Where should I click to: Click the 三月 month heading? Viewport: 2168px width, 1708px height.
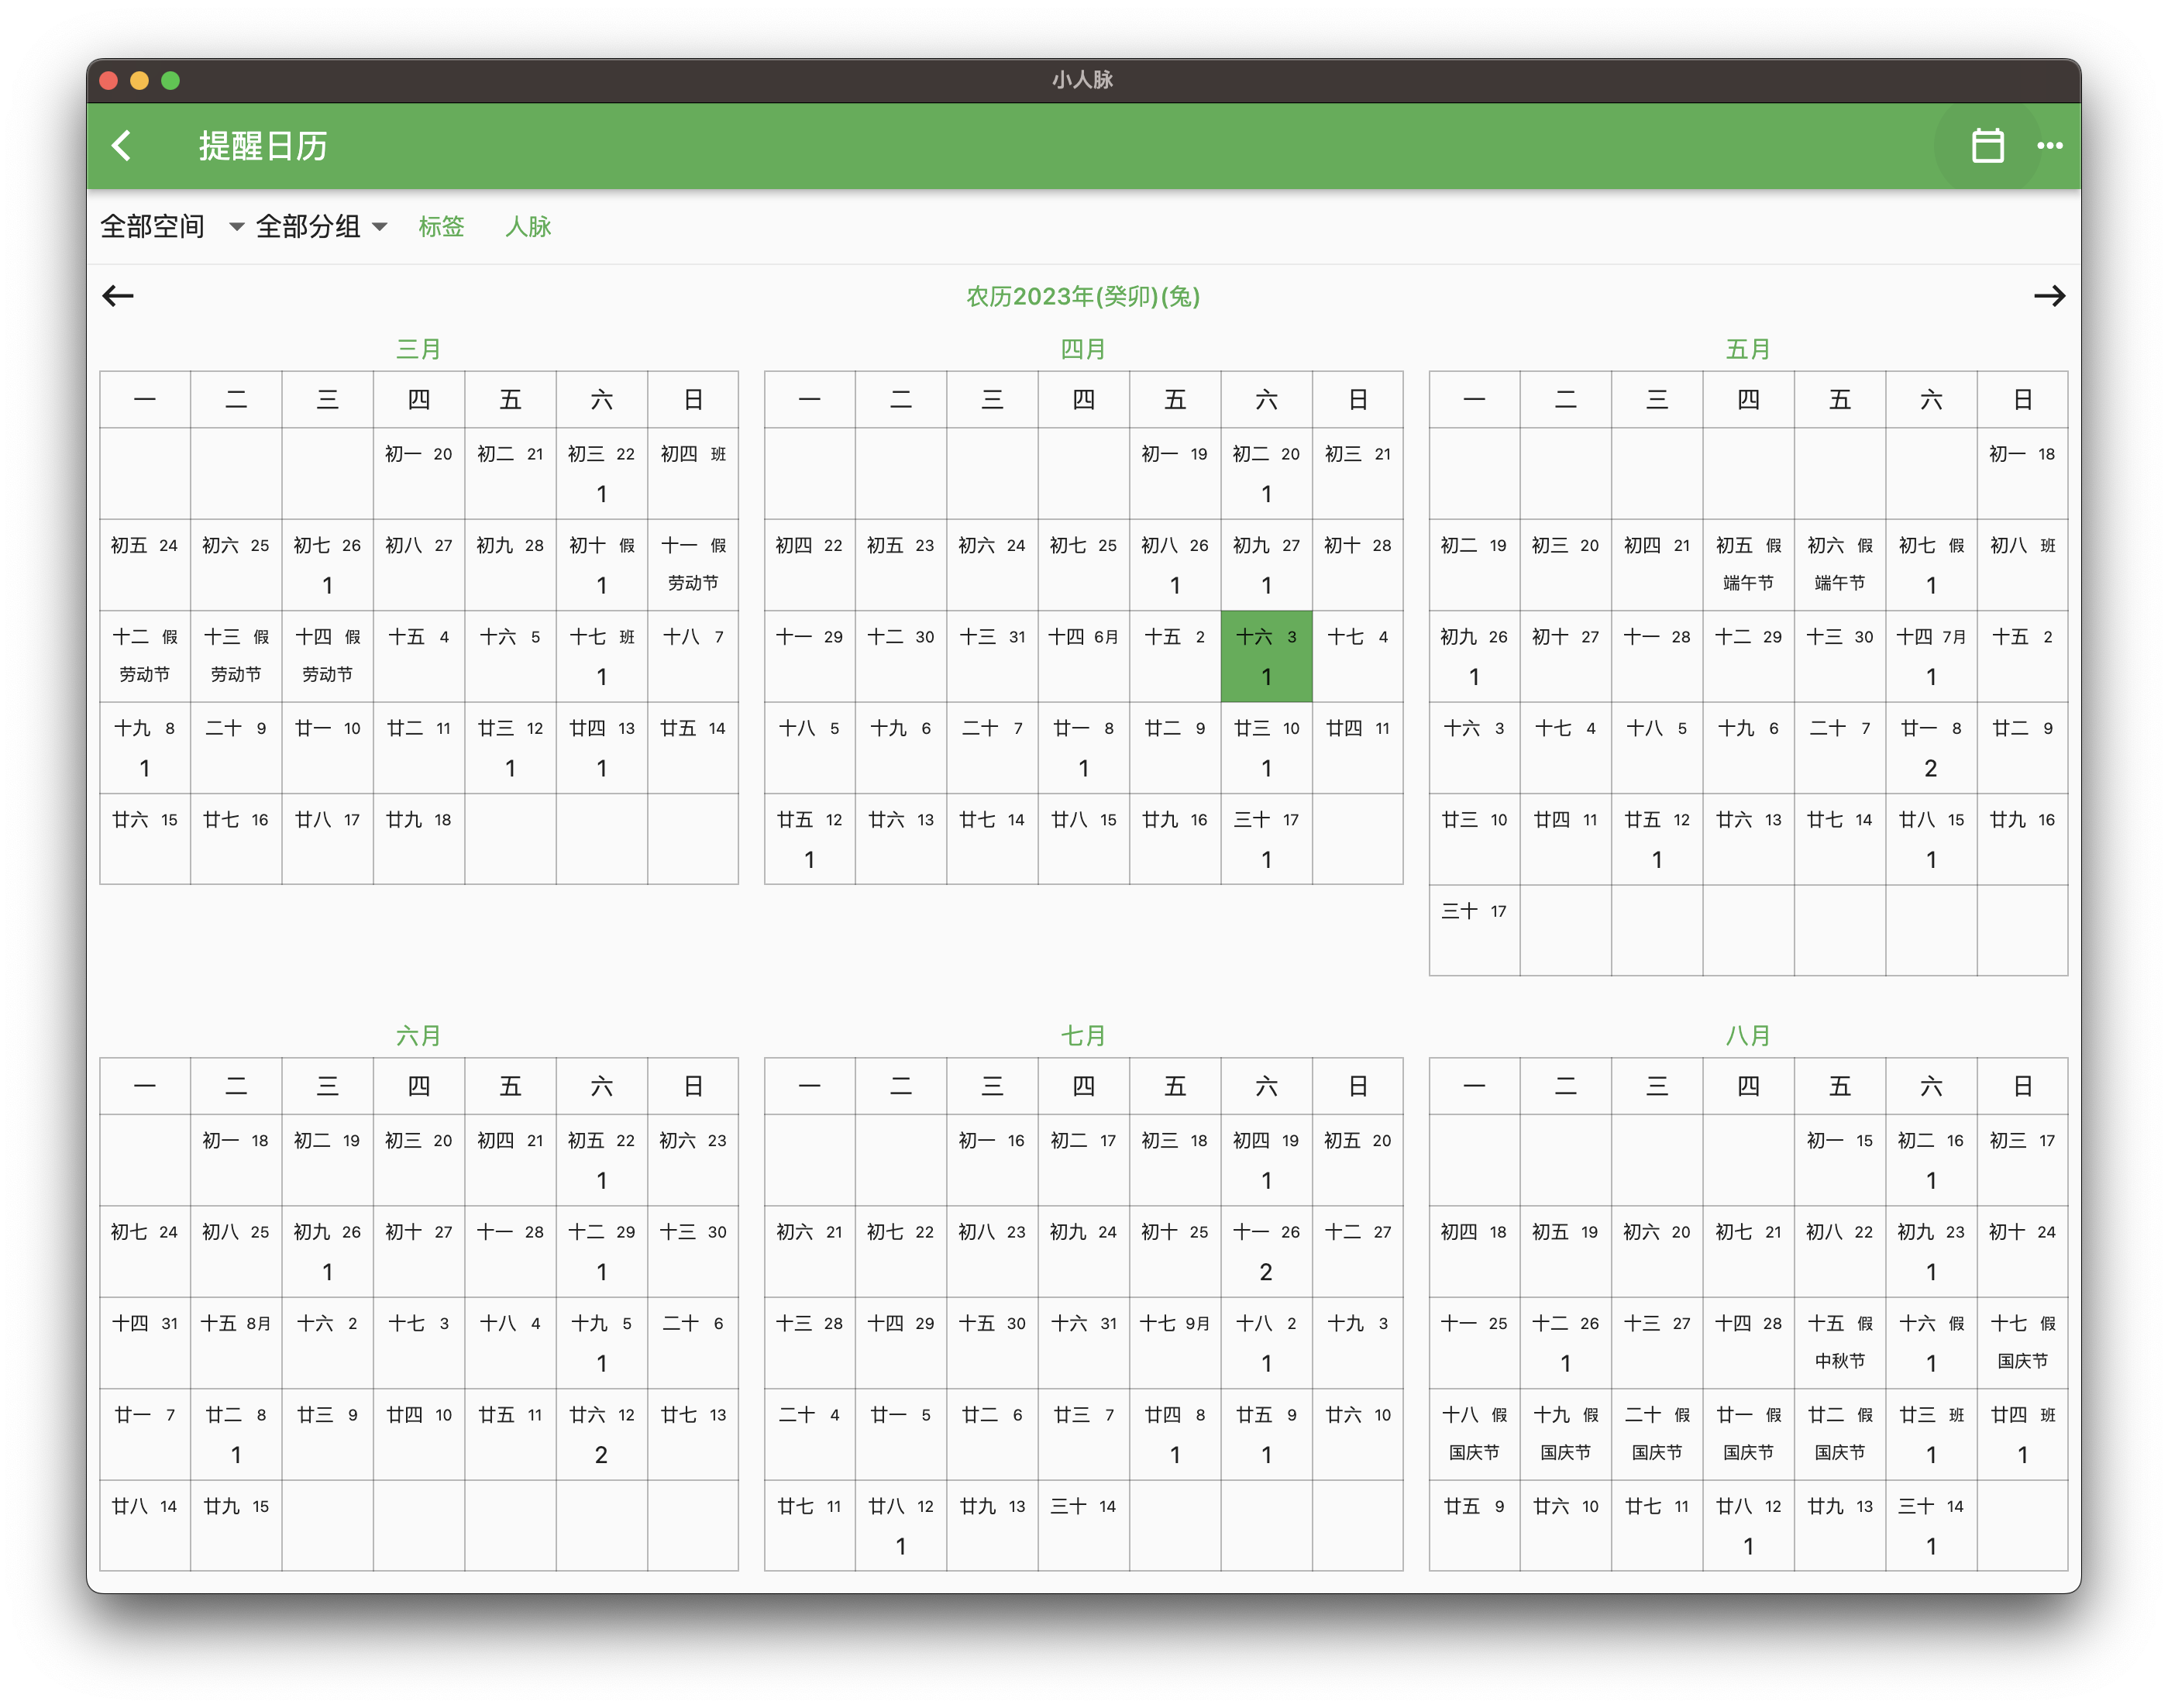click(419, 349)
